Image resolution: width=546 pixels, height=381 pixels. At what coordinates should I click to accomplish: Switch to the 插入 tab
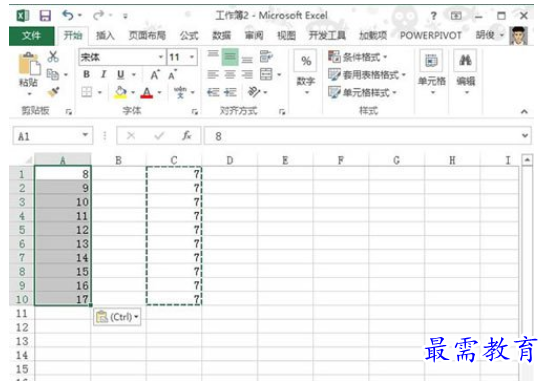pyautogui.click(x=105, y=35)
